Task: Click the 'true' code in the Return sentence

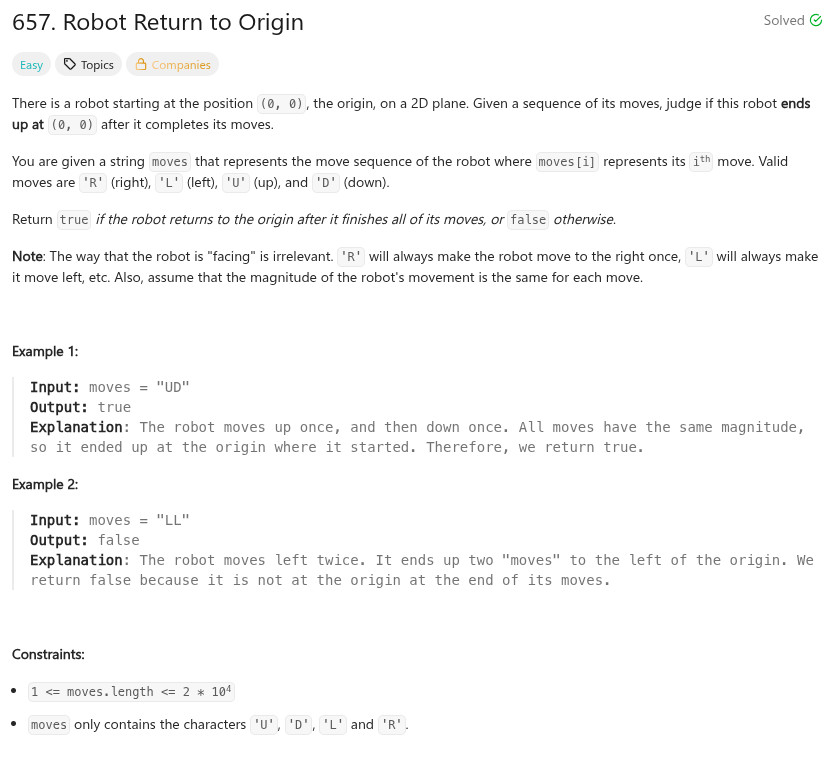Action: pos(74,220)
